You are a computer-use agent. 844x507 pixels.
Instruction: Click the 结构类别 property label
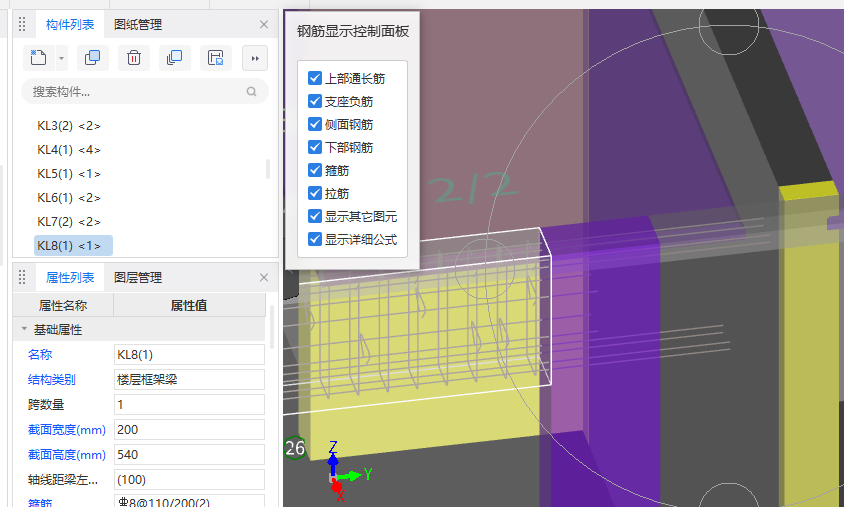pos(52,379)
